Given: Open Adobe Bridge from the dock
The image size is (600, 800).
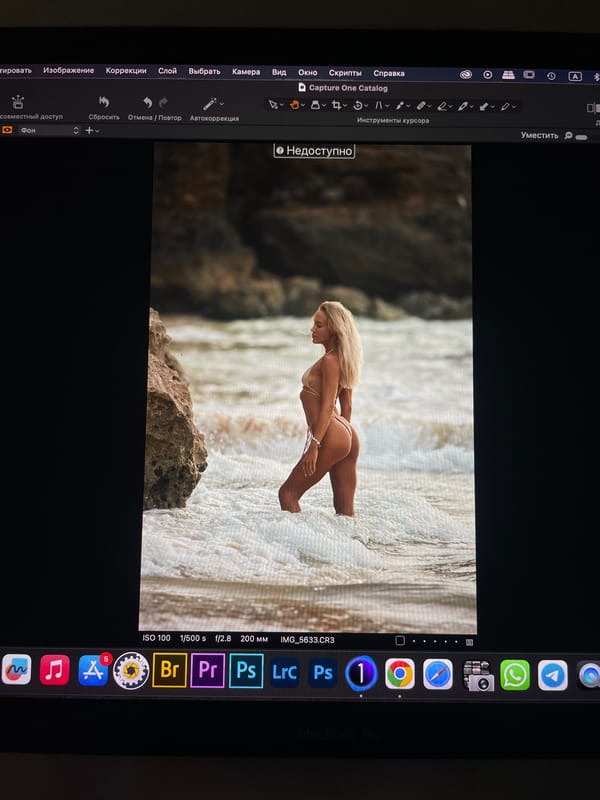Looking at the screenshot, I should coord(169,670).
